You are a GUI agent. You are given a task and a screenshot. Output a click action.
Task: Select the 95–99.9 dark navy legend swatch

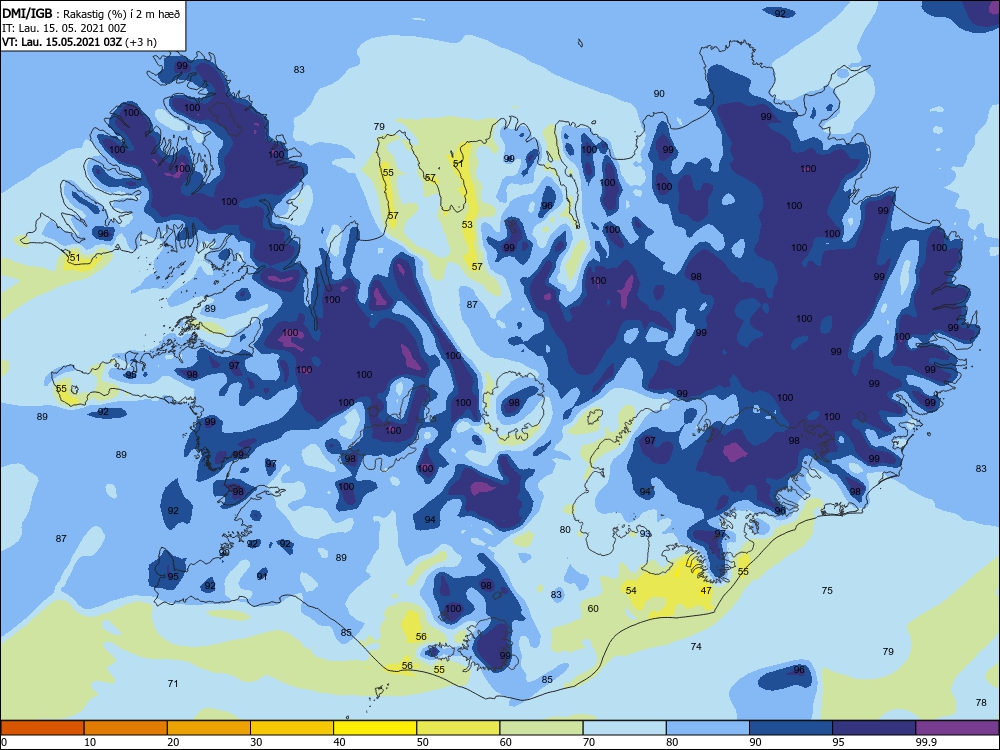click(x=874, y=728)
